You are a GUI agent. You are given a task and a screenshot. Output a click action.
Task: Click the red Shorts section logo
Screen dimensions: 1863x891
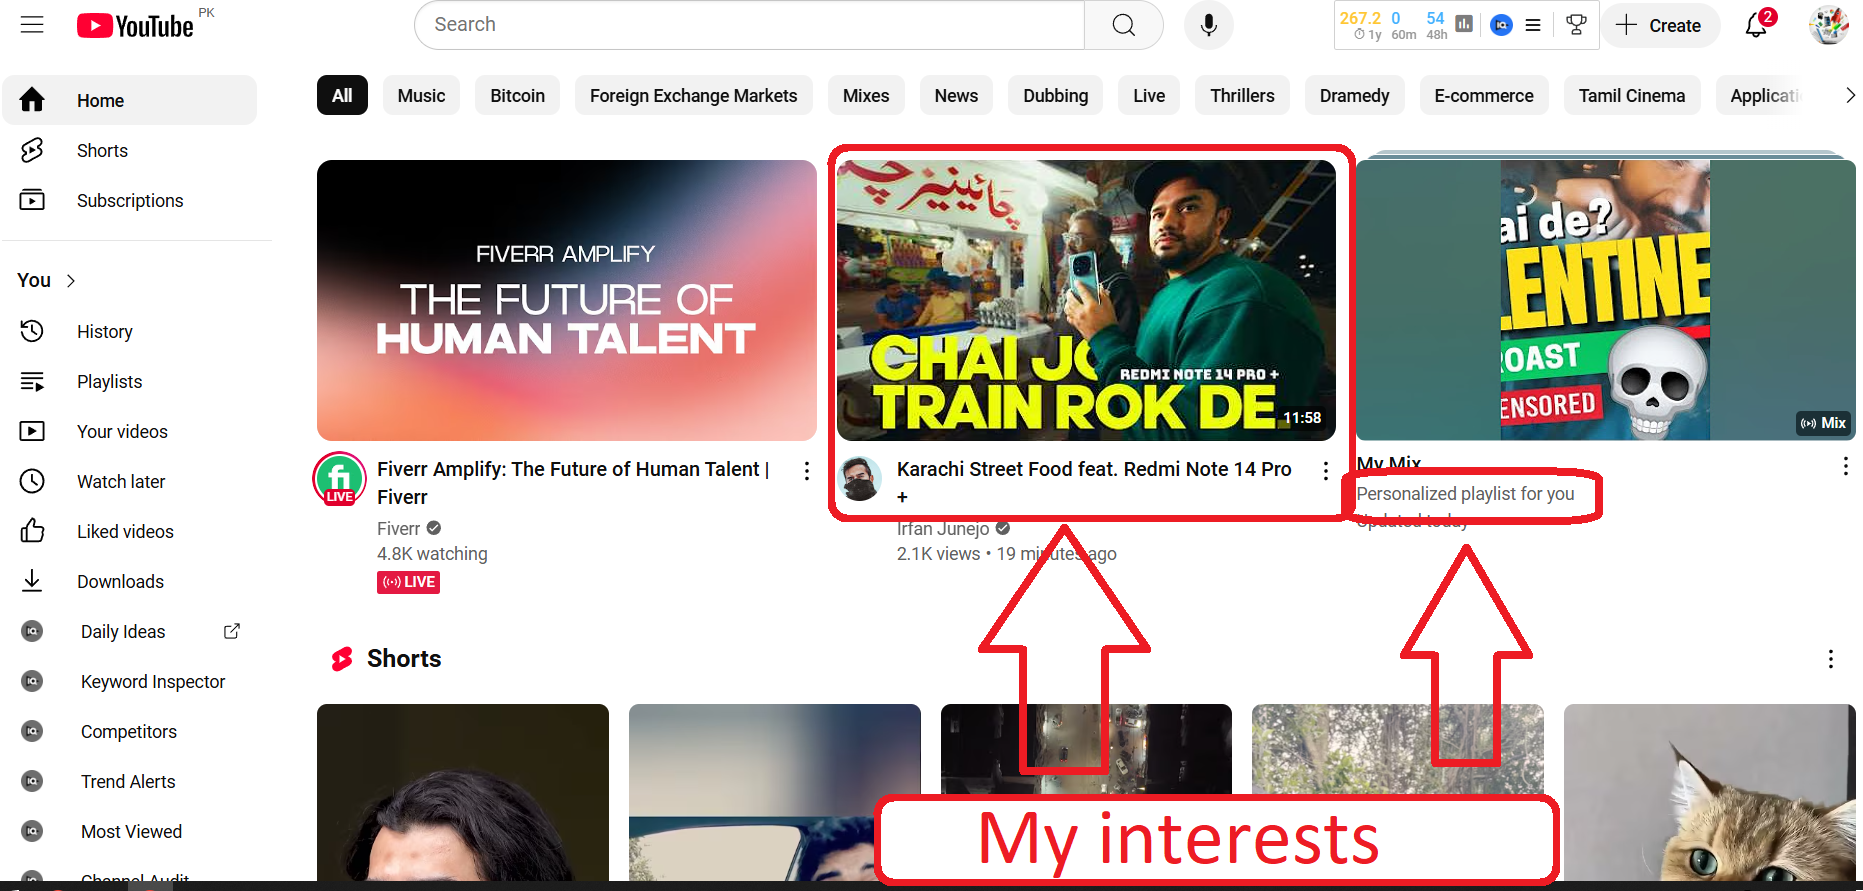342,658
